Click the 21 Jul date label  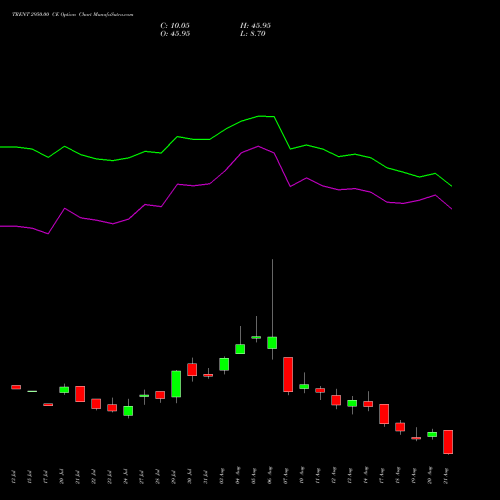pyautogui.click(x=78, y=477)
